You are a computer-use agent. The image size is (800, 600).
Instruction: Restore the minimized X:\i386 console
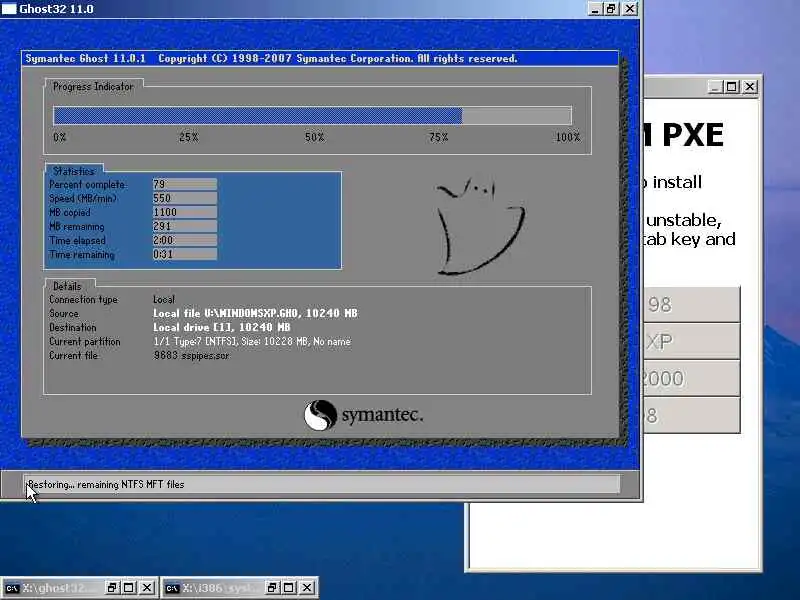coord(271,588)
